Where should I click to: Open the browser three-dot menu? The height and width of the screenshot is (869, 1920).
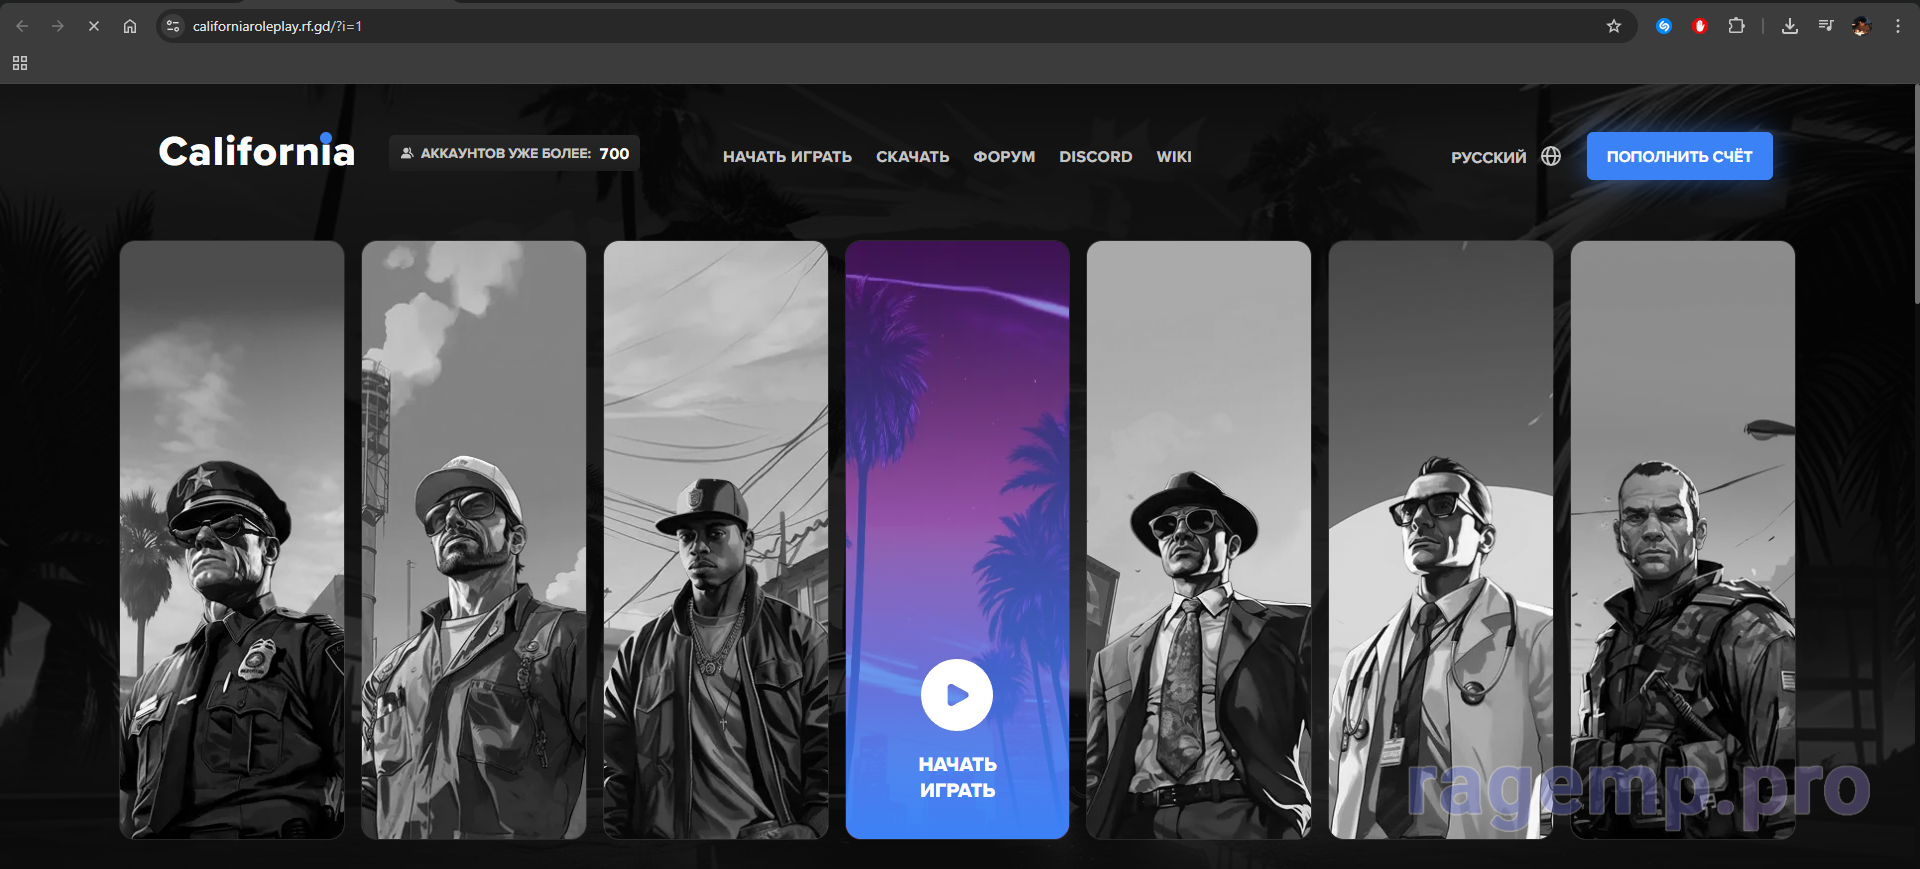(x=1898, y=26)
